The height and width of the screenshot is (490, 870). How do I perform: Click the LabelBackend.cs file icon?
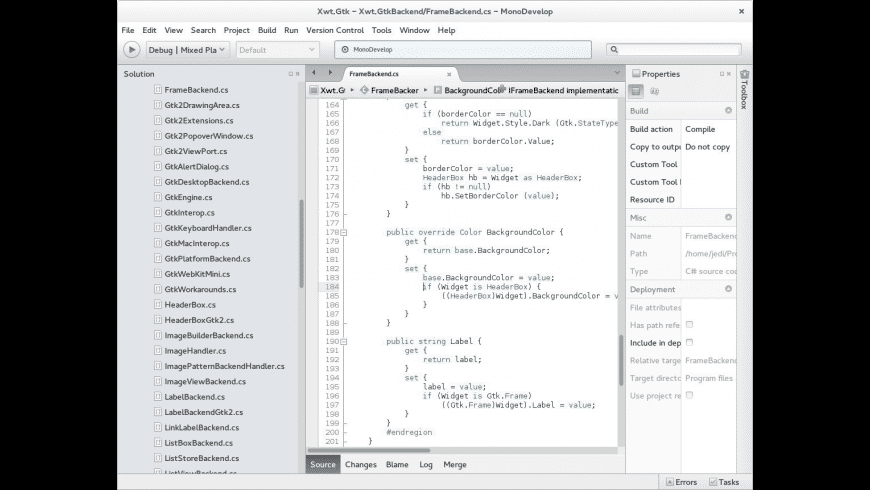click(x=158, y=397)
